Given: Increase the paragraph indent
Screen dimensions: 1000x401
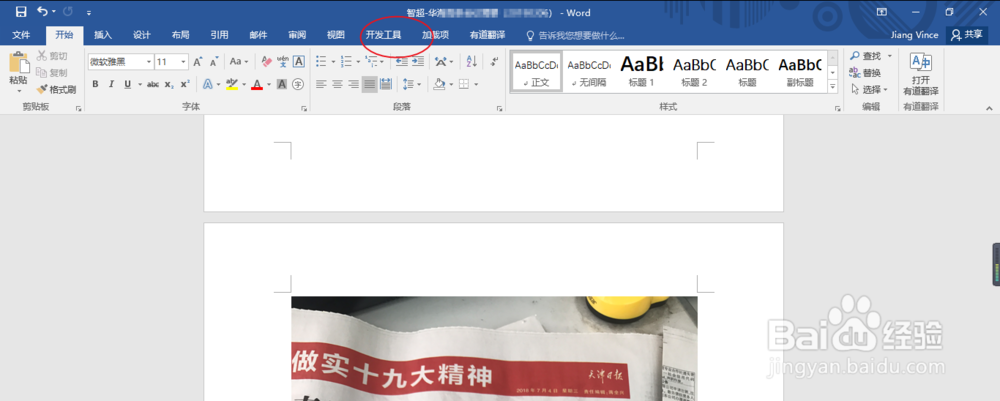Looking at the screenshot, I should tap(418, 62).
